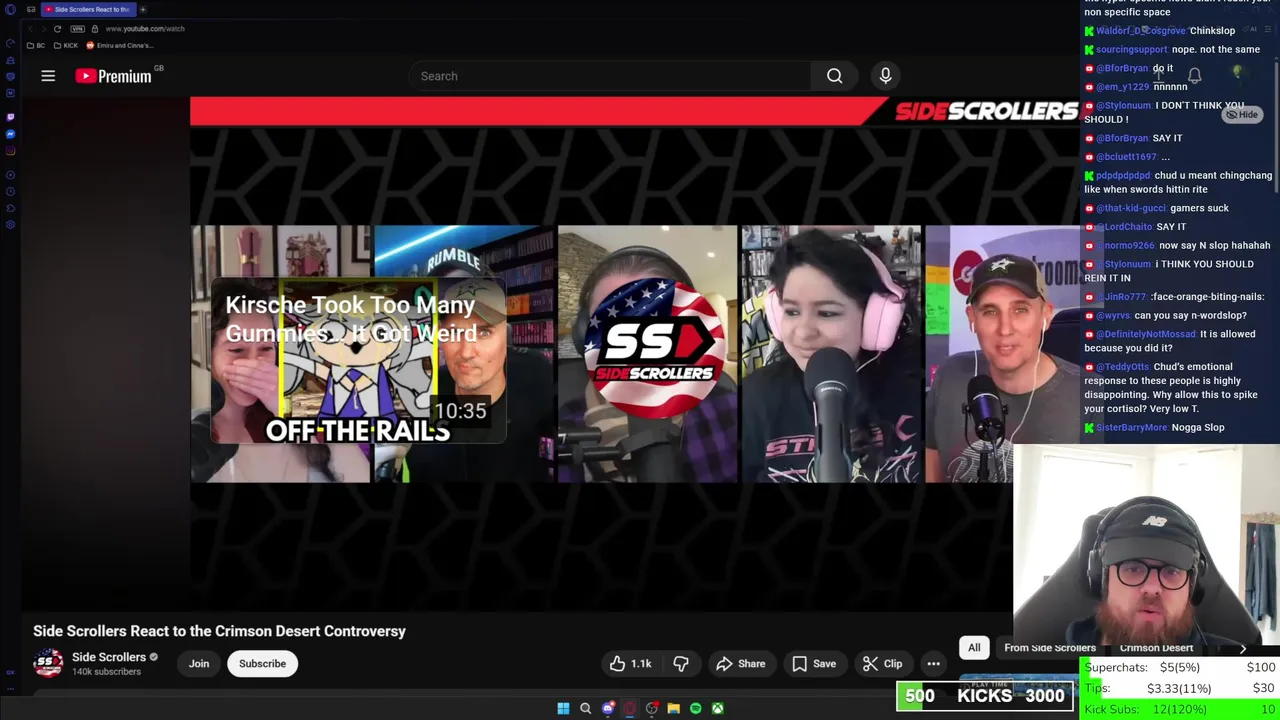1280x720 pixels.
Task: Open Extensions cube icon in sidebar
Action: point(11,208)
